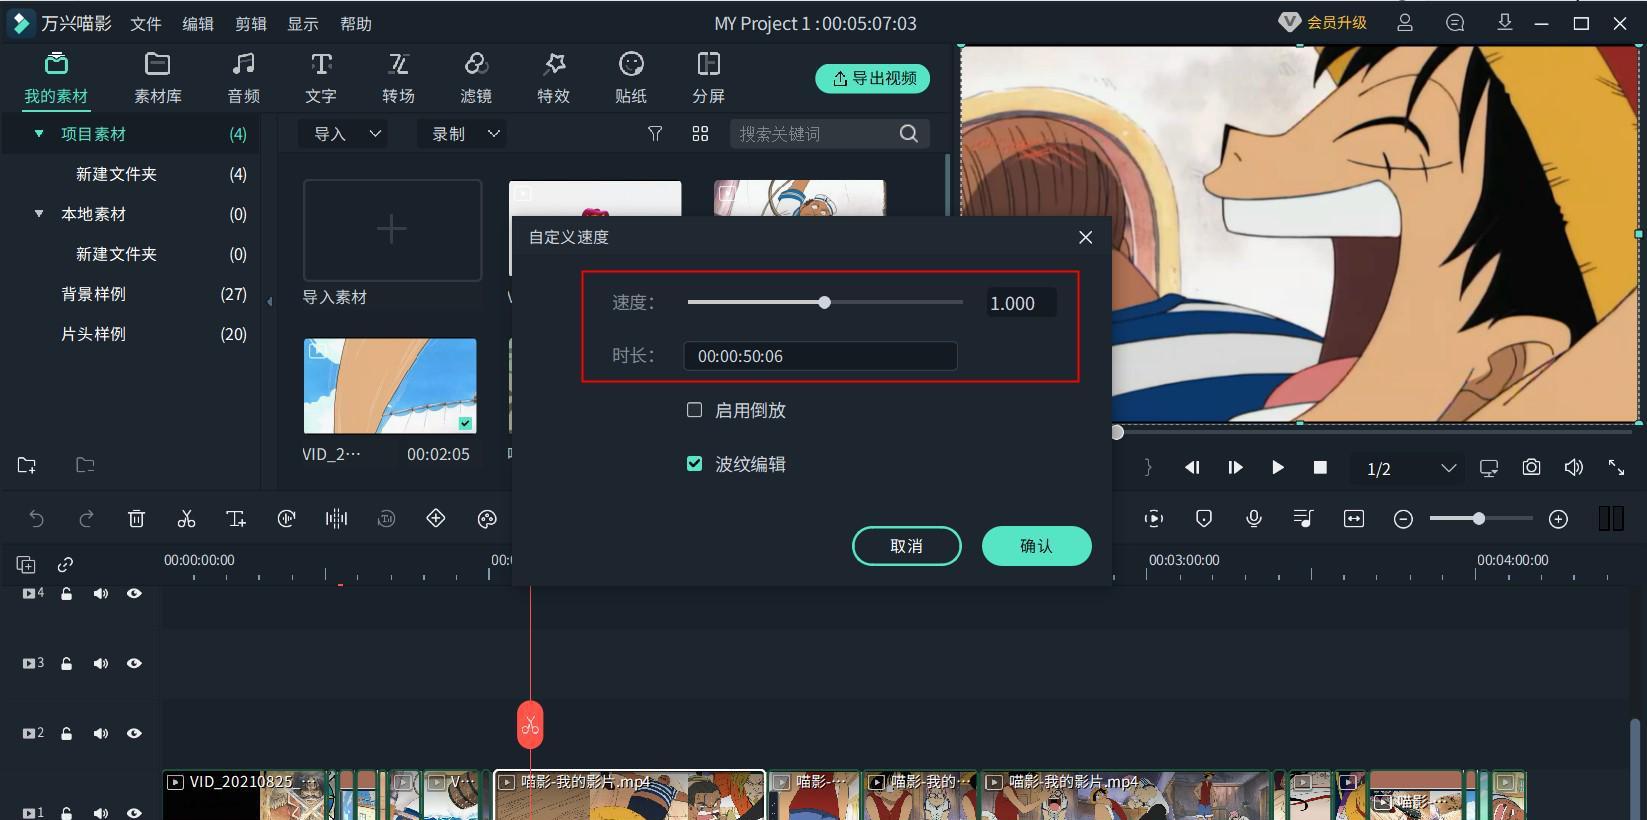Screen dimensions: 1647x820
Task: Open the 文件 menu
Action: (146, 23)
